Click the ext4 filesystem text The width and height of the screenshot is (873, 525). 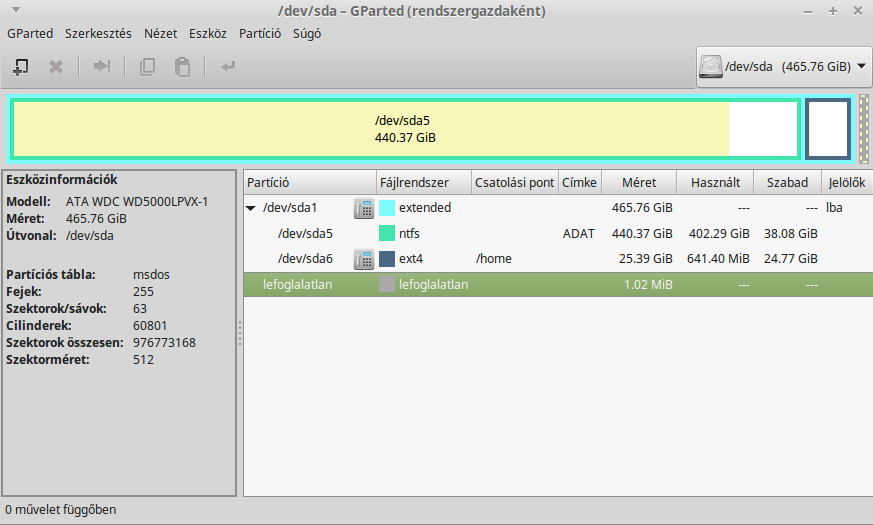coord(411,259)
